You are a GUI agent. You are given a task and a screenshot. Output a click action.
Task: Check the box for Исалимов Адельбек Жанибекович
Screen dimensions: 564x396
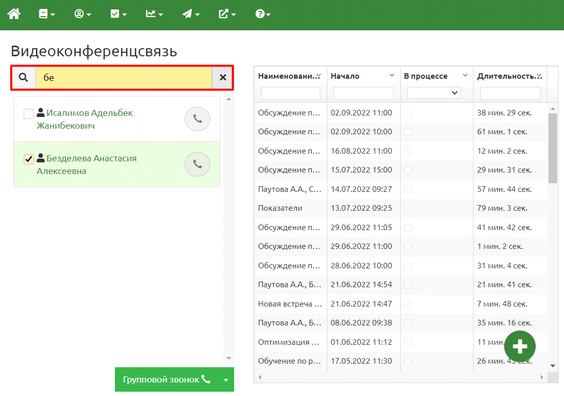tap(28, 114)
